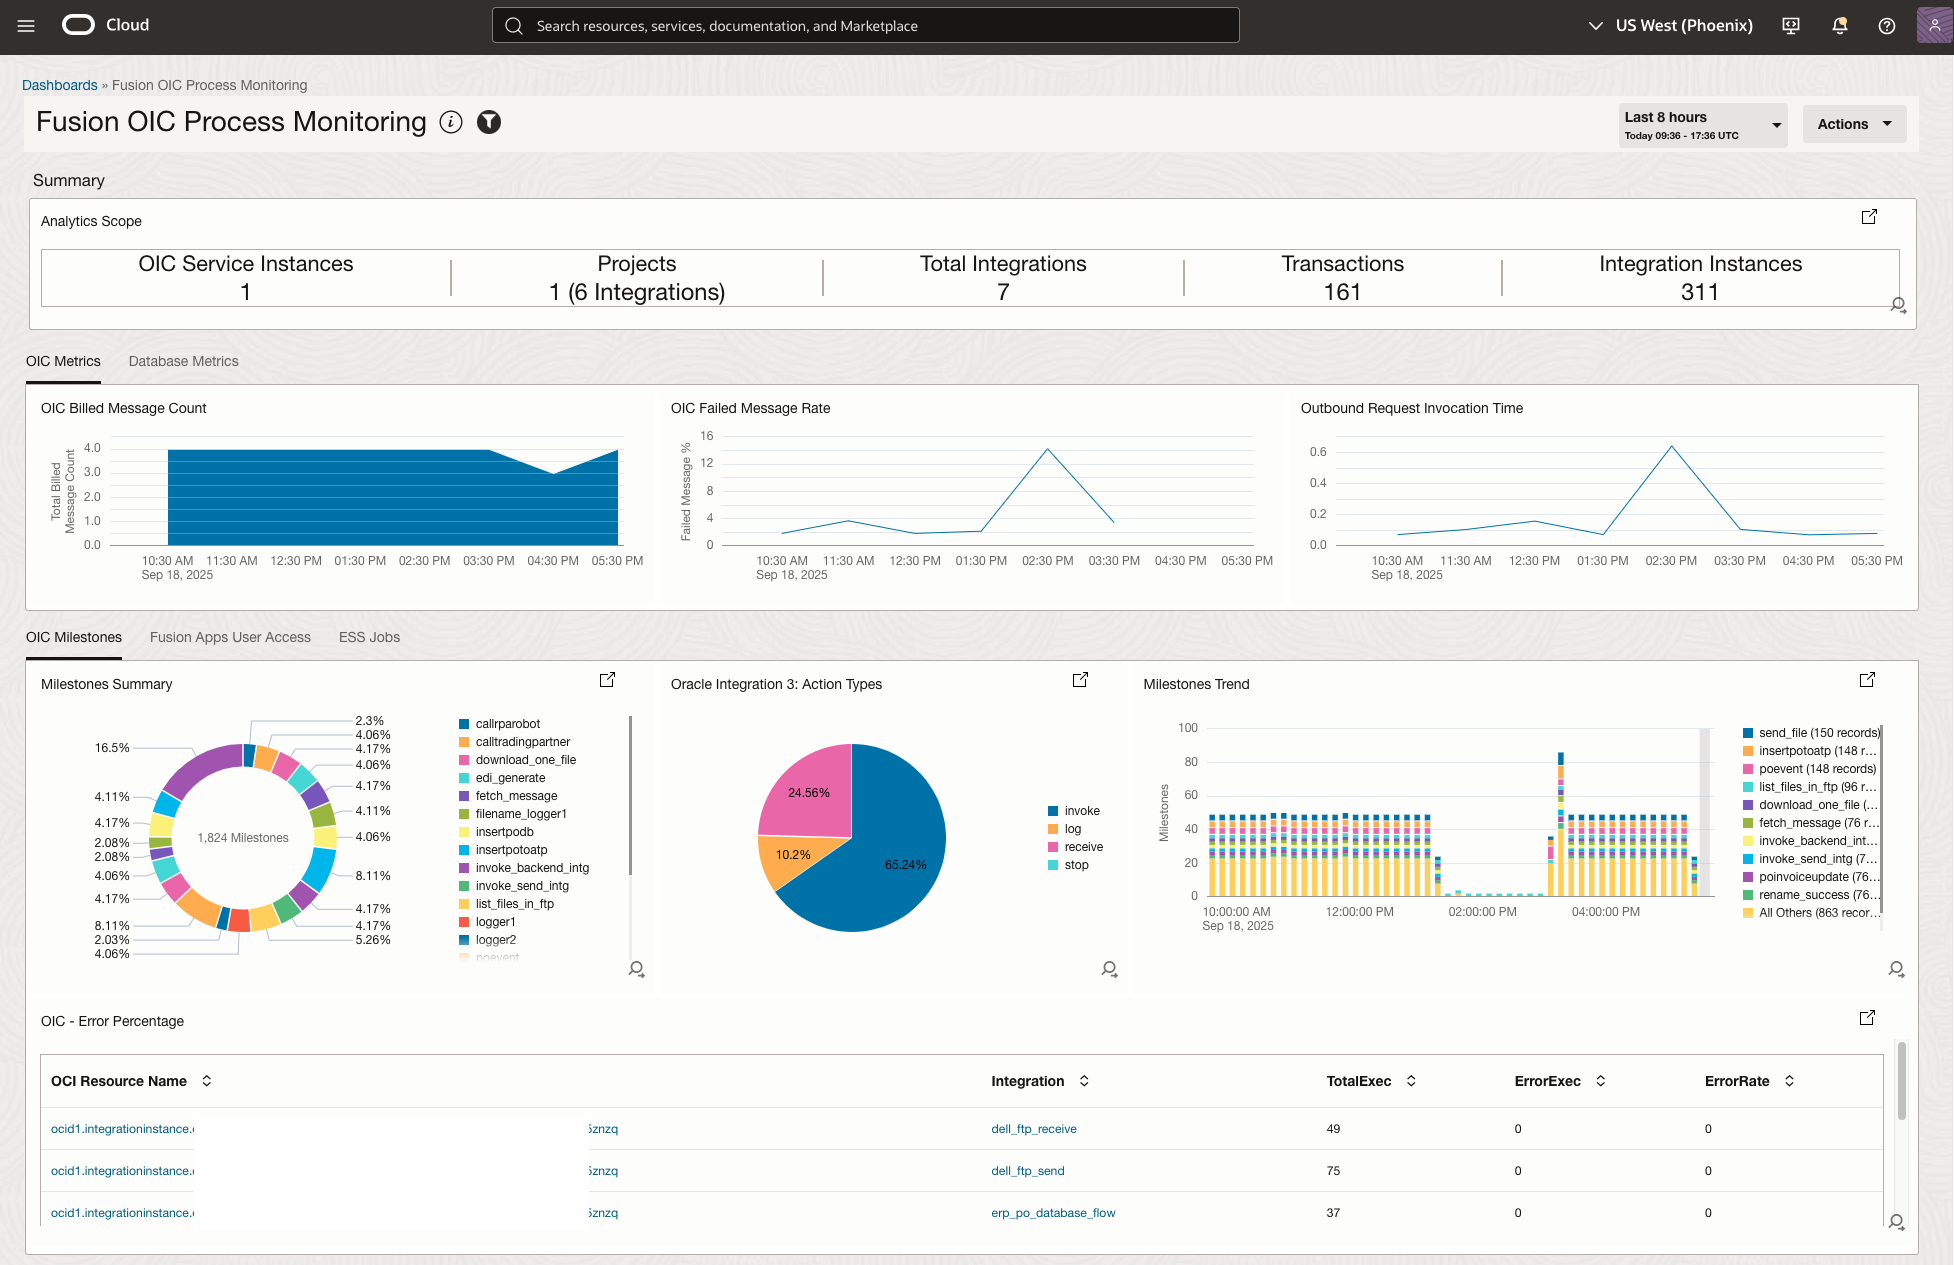Open Milestones Trend in expanded view
Viewport: 1954px width, 1265px height.
pyautogui.click(x=1866, y=679)
